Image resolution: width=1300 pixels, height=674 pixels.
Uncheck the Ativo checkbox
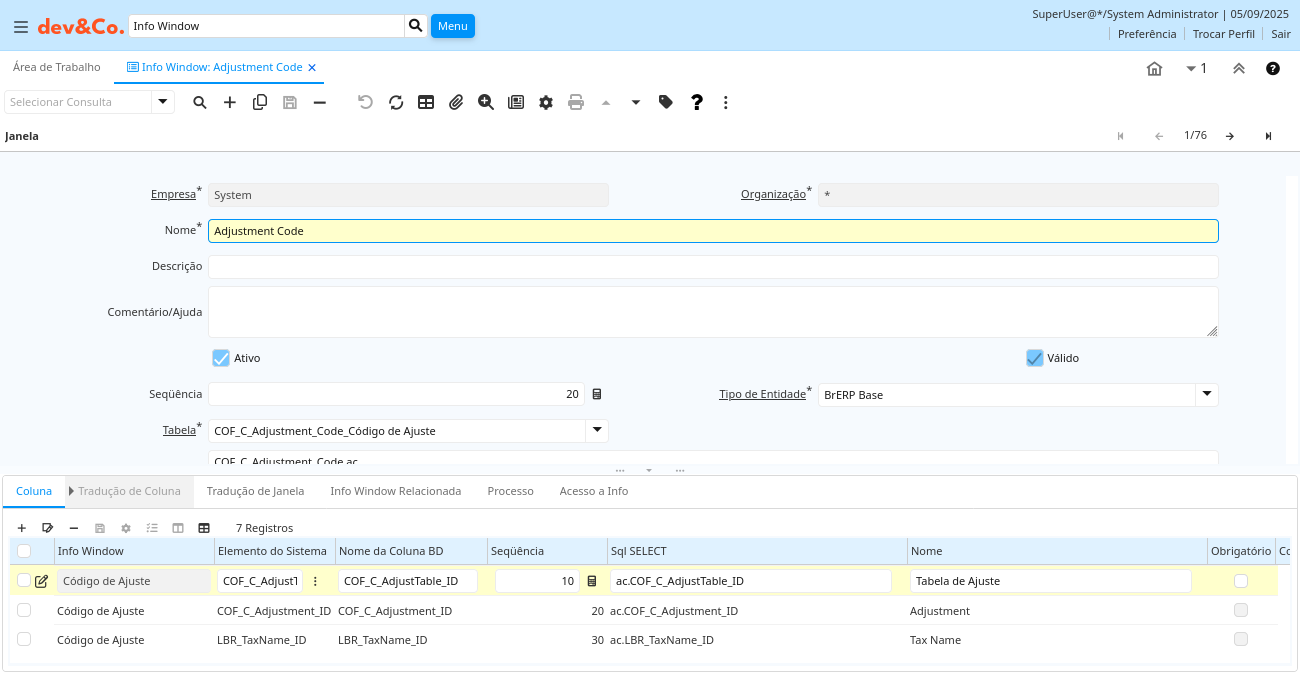[221, 358]
